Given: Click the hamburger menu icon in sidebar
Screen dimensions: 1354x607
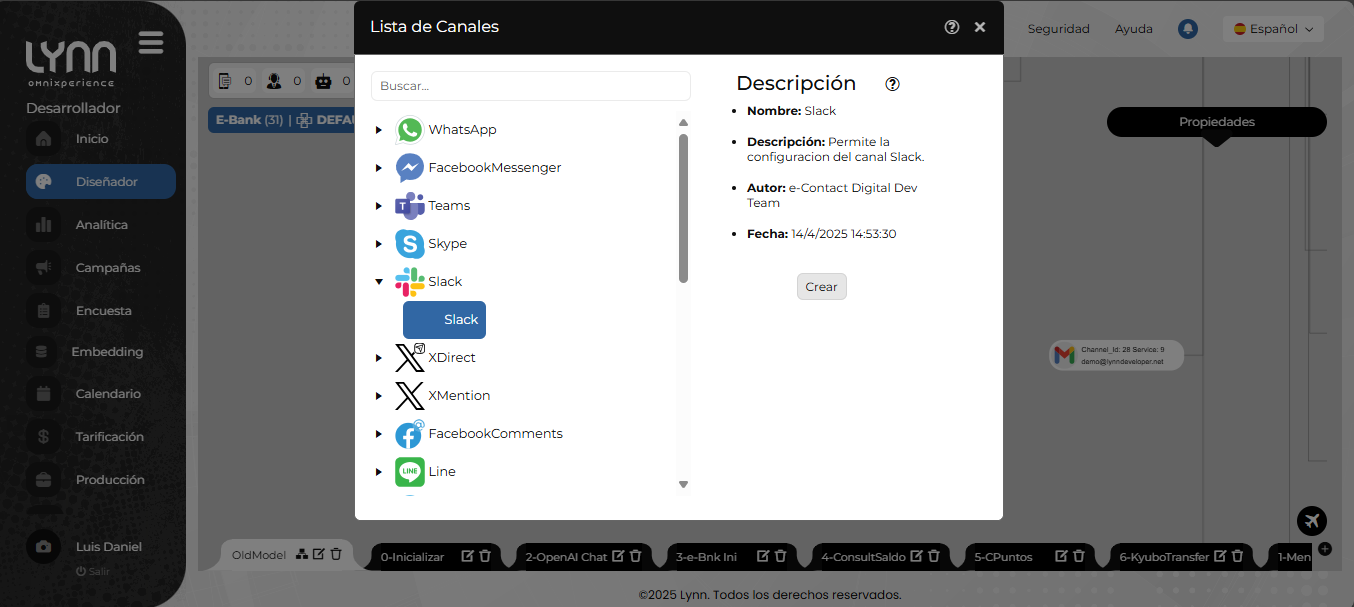Looking at the screenshot, I should tap(151, 43).
